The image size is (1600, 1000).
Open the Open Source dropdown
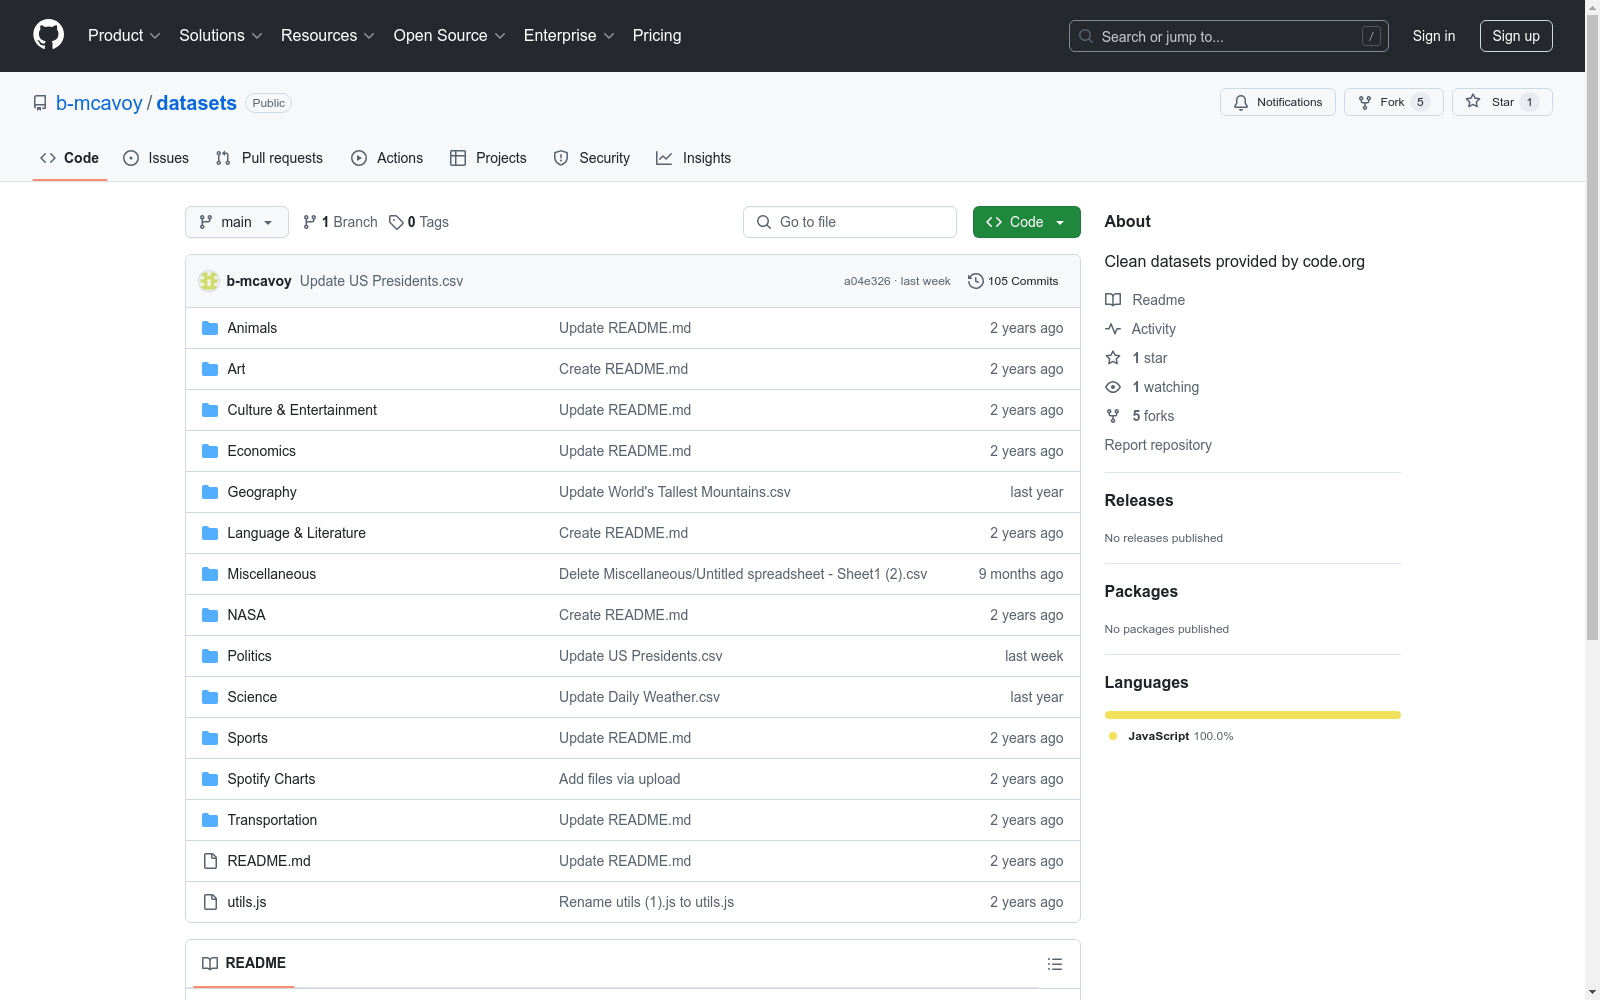[449, 36]
